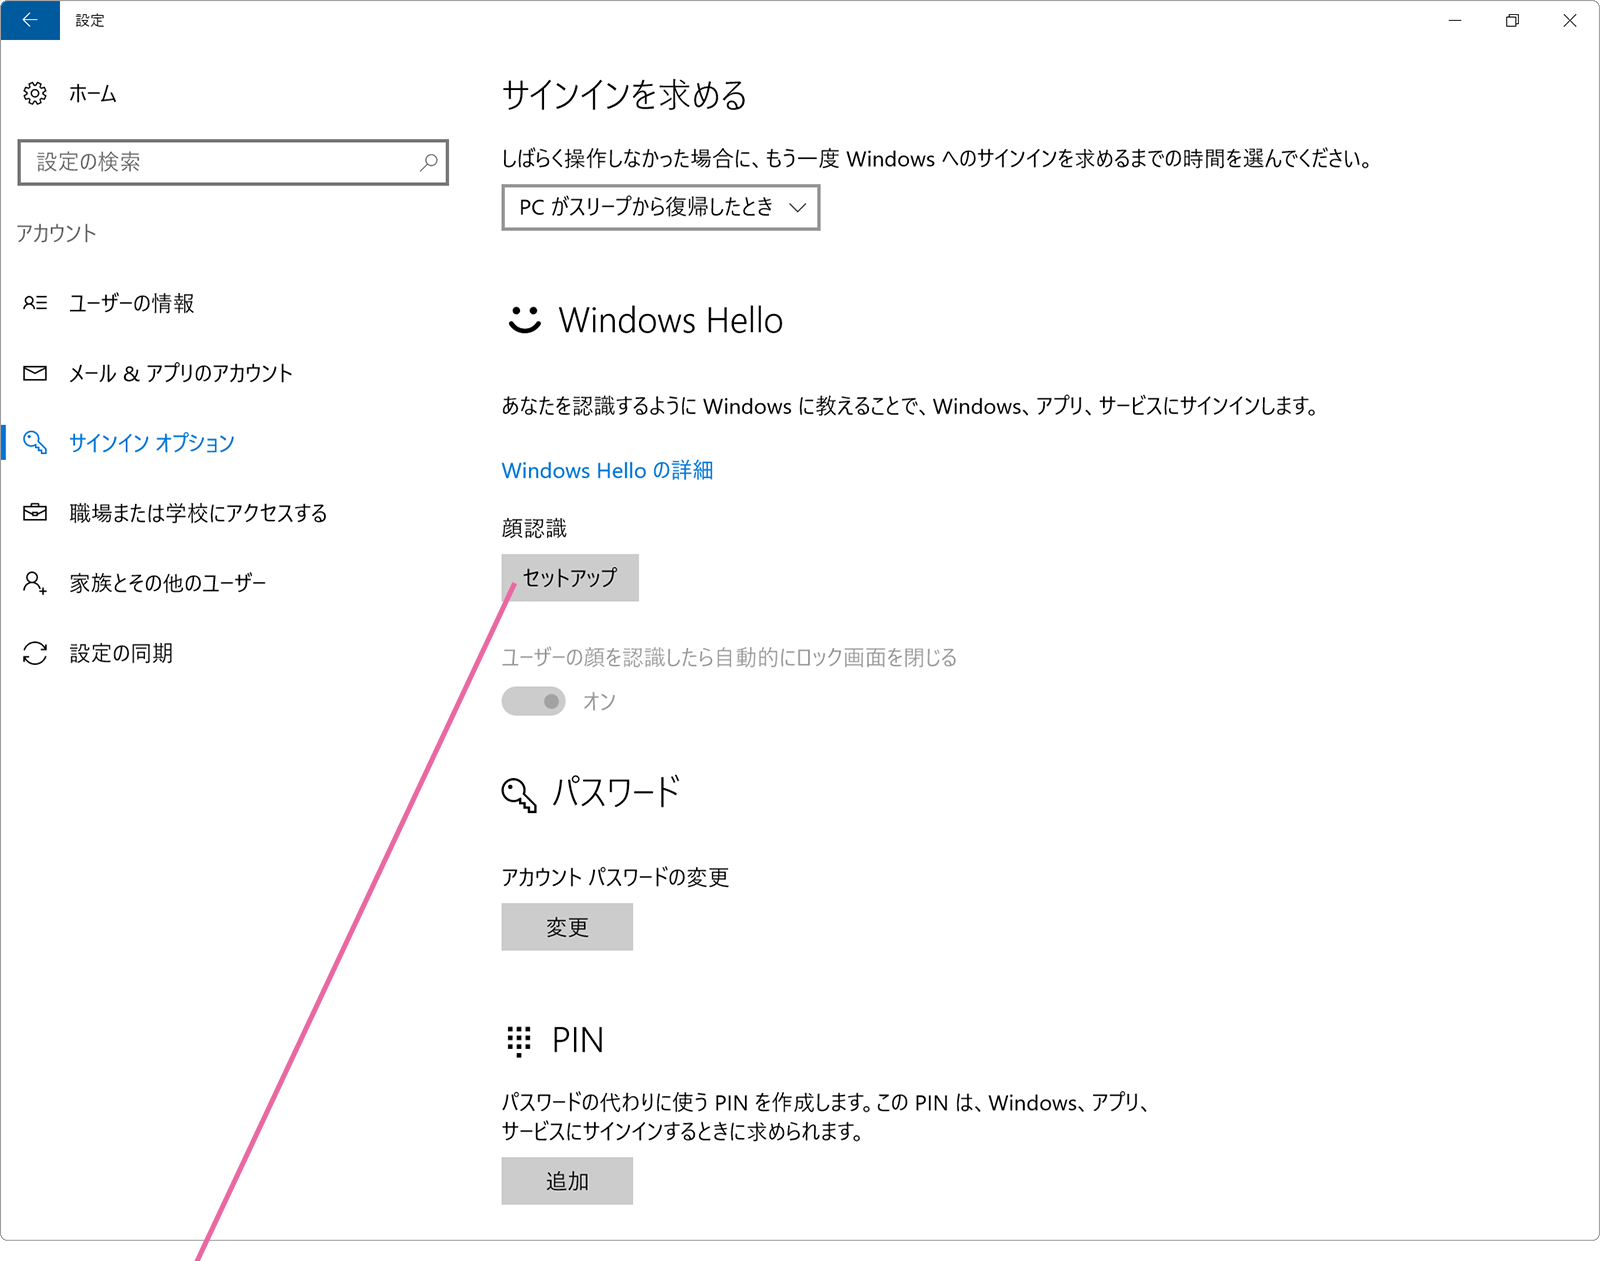Click the search magnifier icon
The height and width of the screenshot is (1261, 1600).
click(428, 162)
